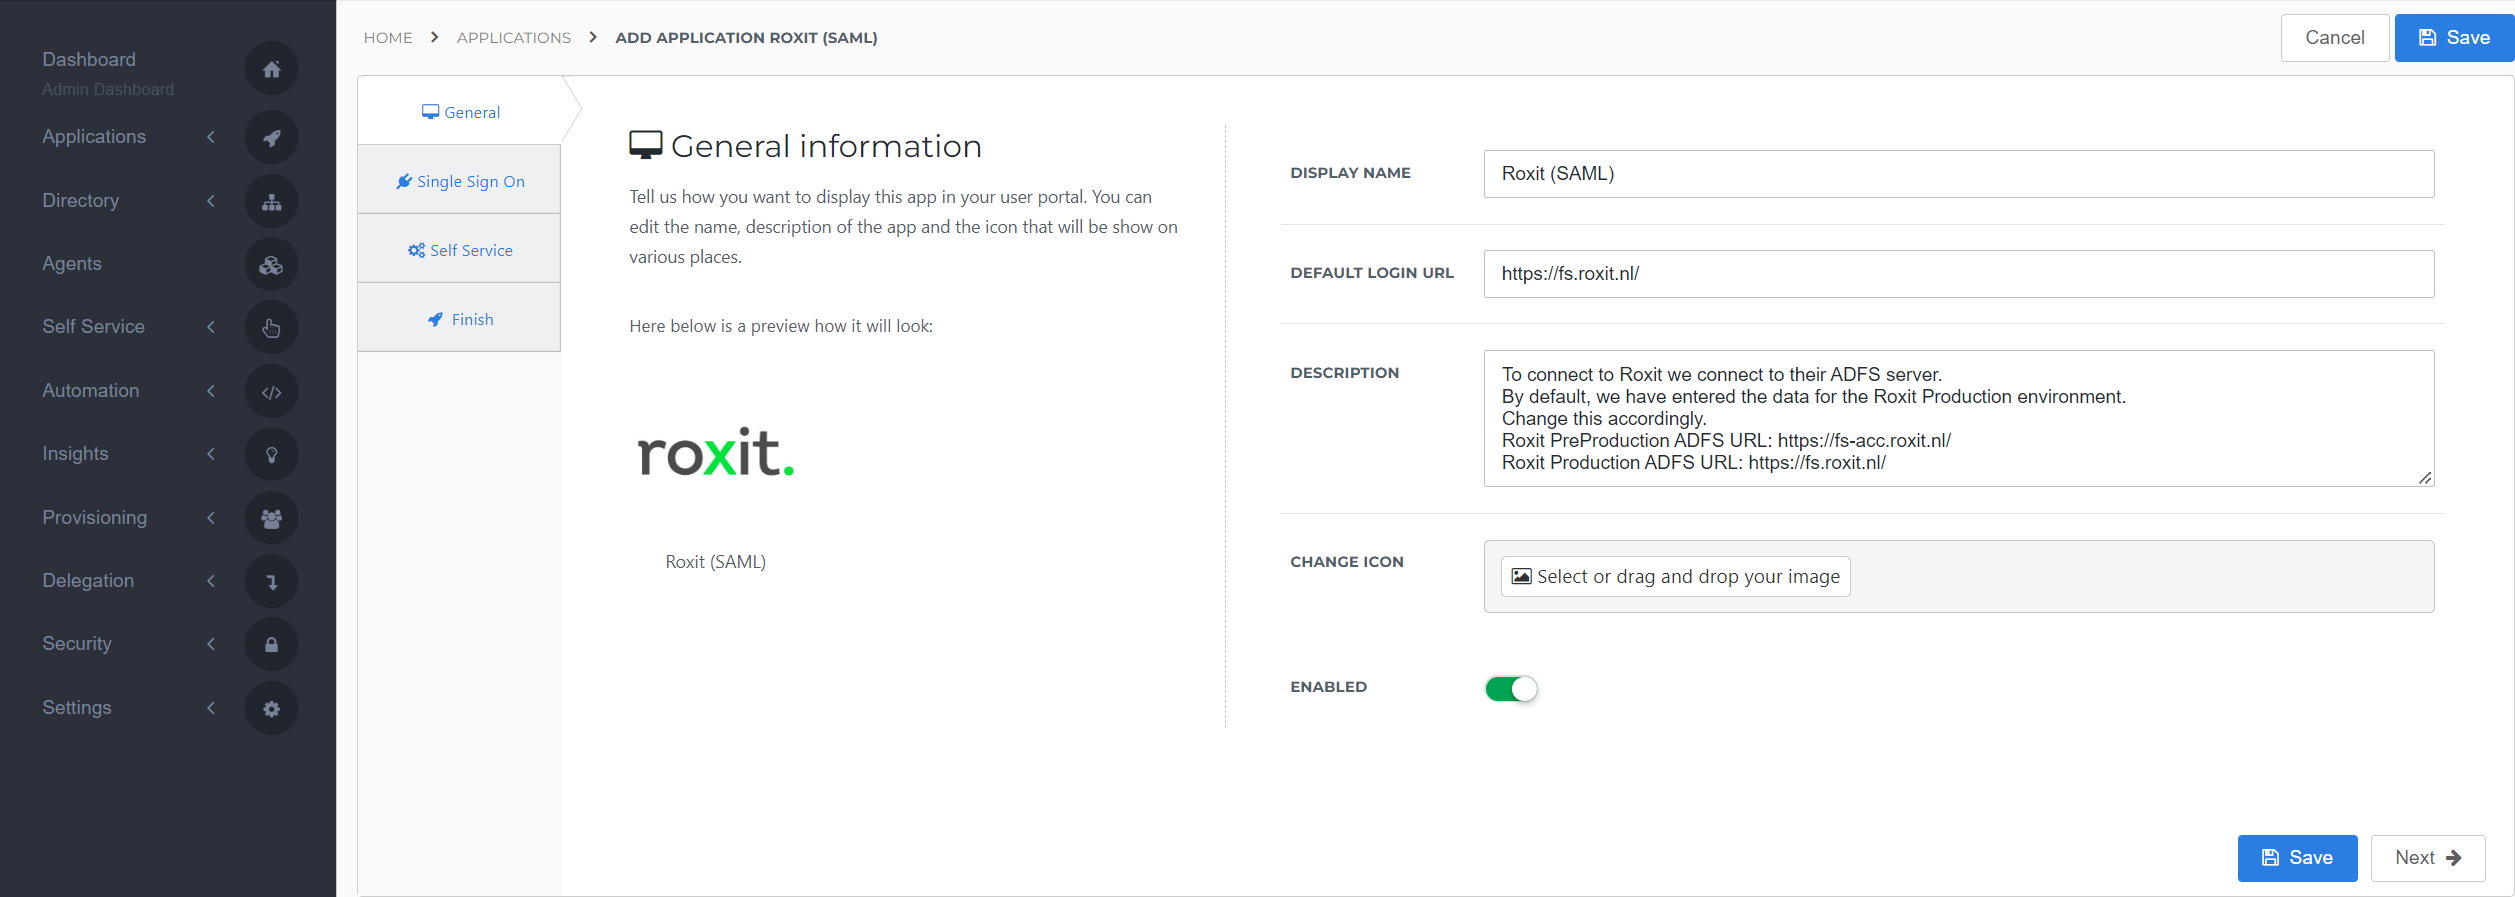Click the Automation code icon
Image resolution: width=2515 pixels, height=897 pixels.
[x=271, y=392]
